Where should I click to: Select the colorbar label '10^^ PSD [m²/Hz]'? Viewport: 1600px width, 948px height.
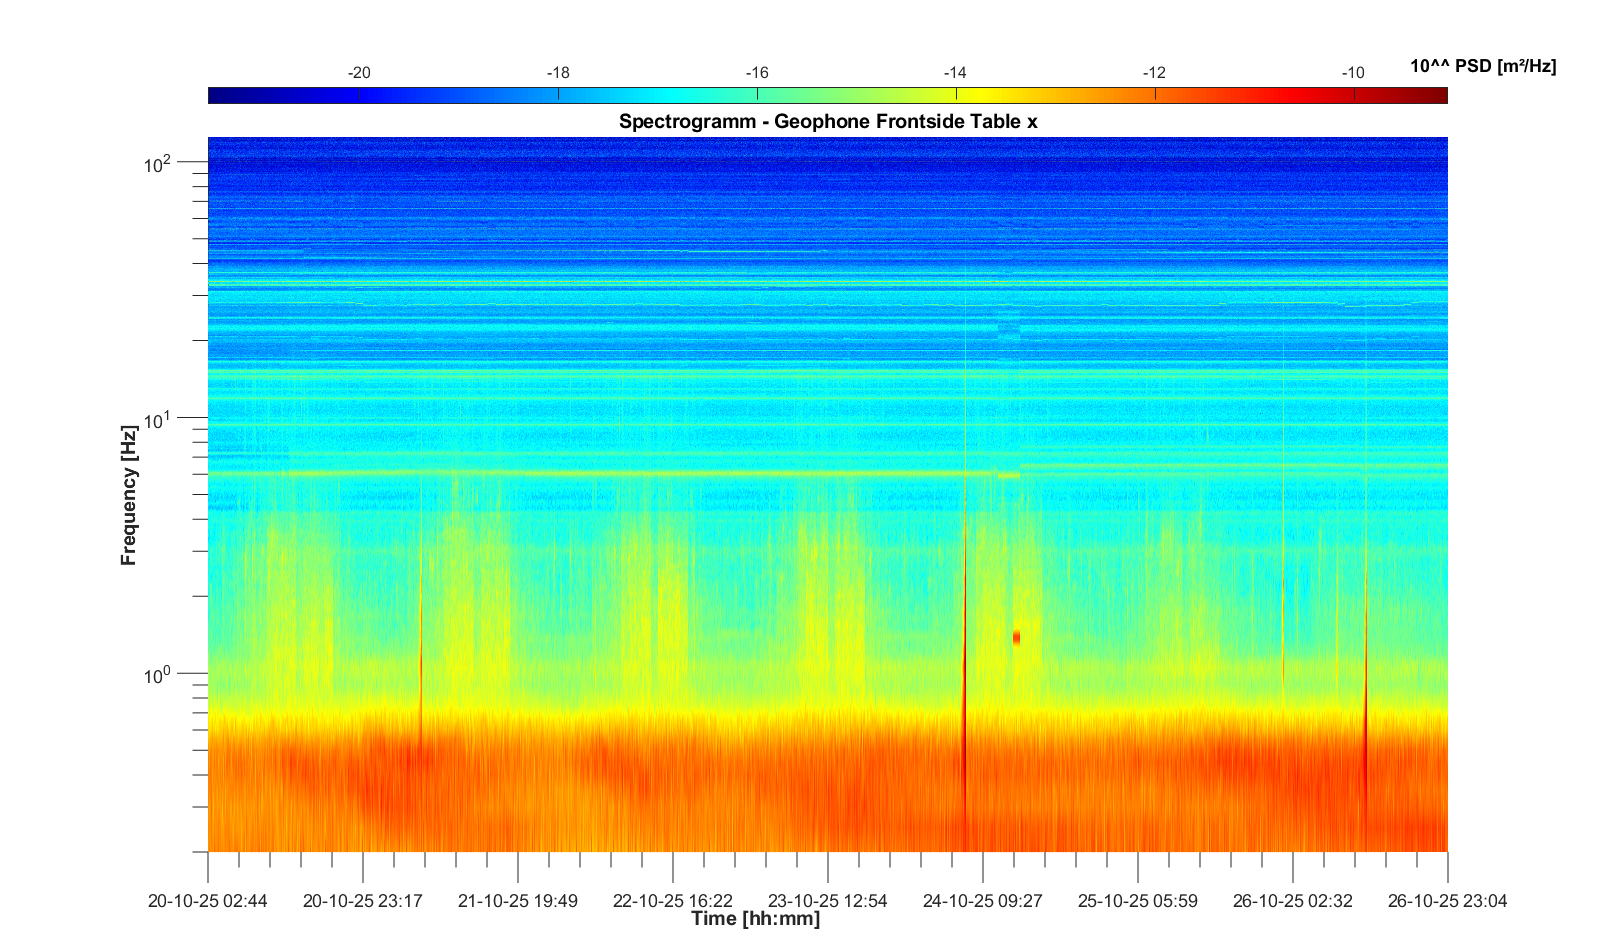pos(1482,67)
